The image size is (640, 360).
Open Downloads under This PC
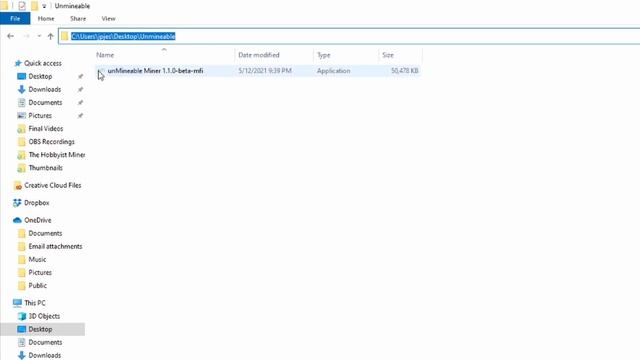(44, 355)
